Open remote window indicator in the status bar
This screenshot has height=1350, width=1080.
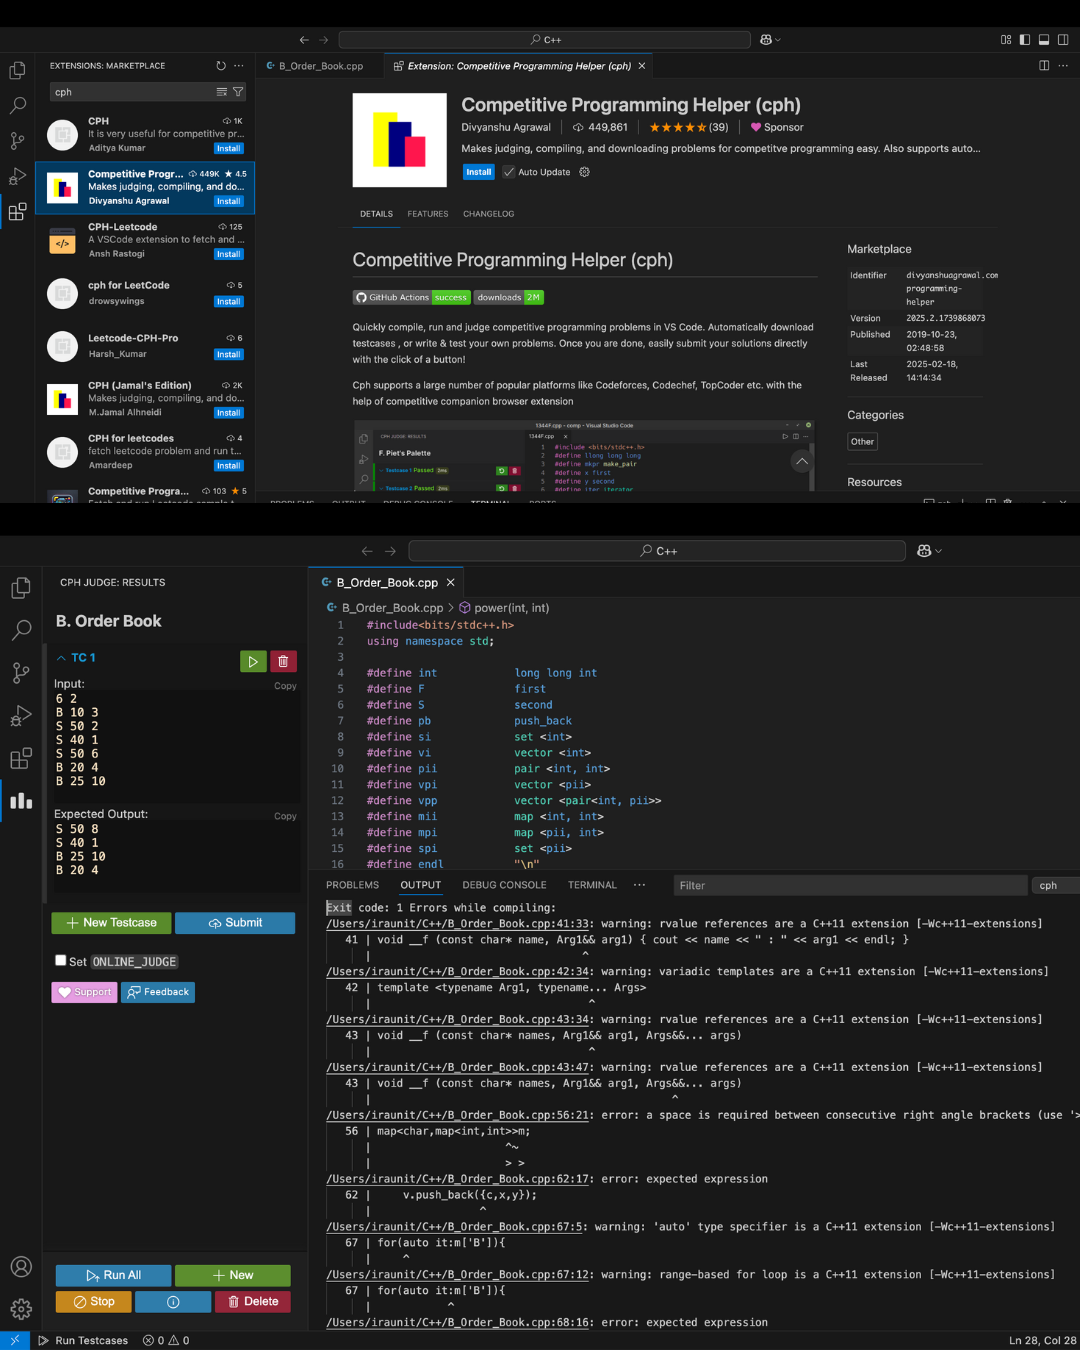click(x=15, y=1340)
